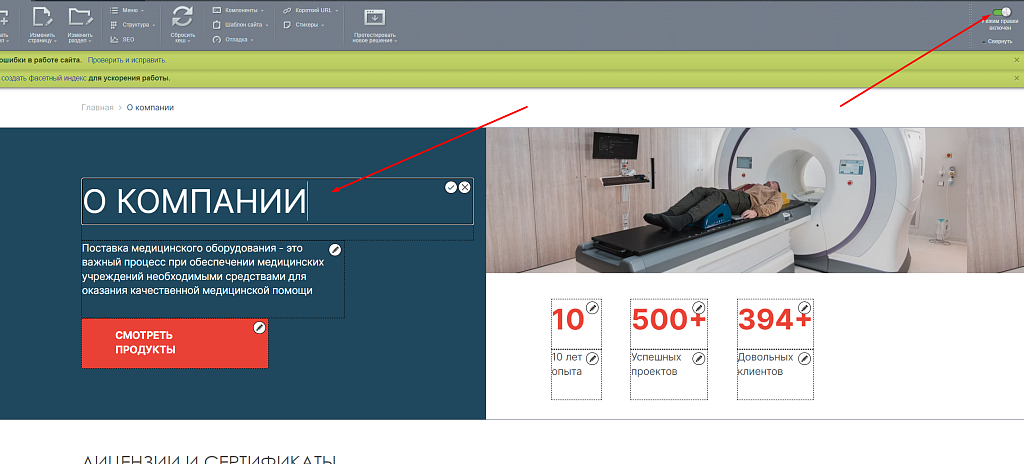Click pencil icon on 'Смотреть продукты' button
Viewport: 1024px width, 464px height.
(260, 327)
